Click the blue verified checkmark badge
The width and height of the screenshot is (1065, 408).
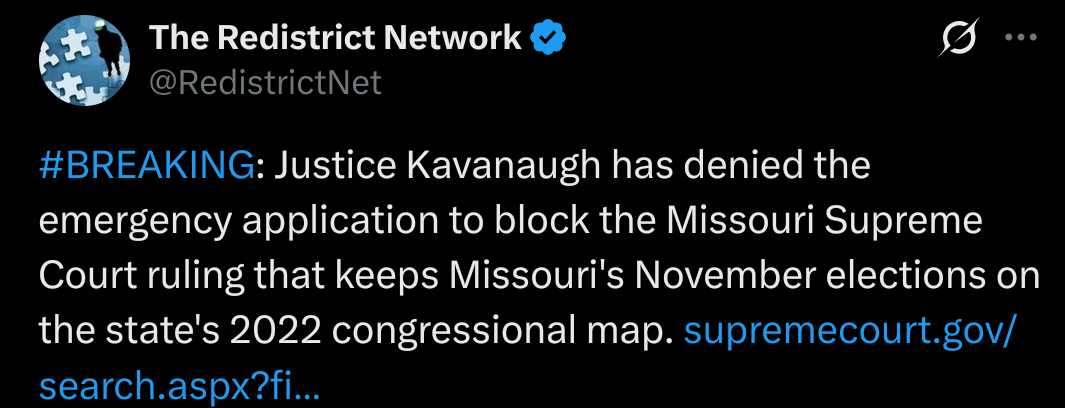[545, 39]
